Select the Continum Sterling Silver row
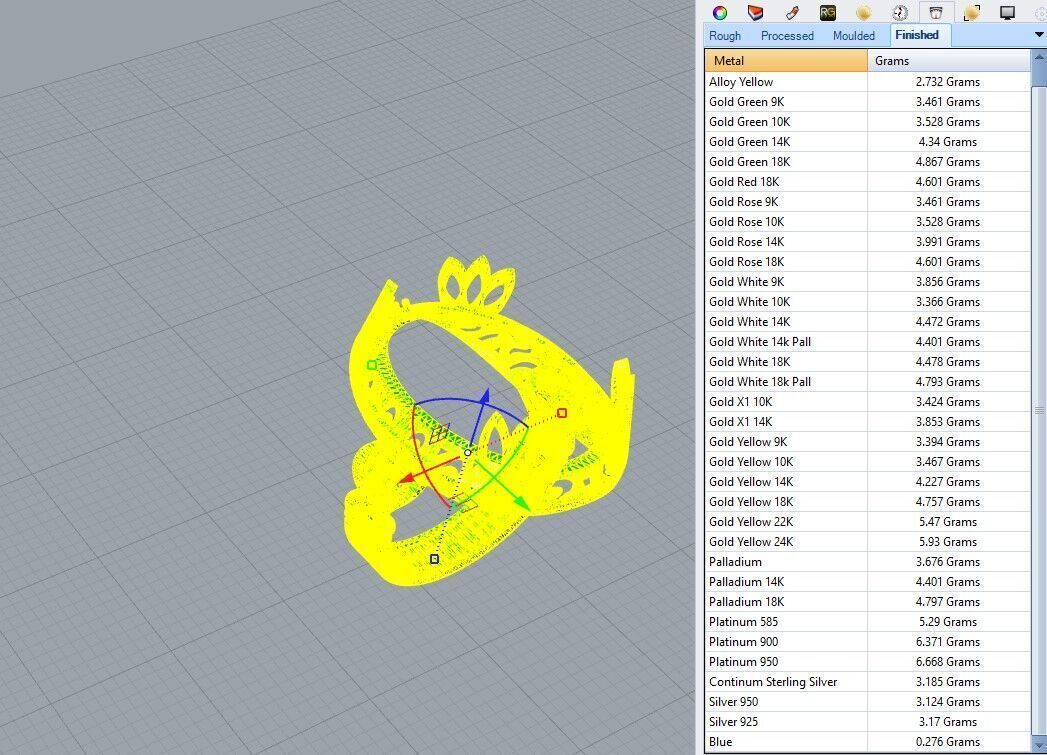Image resolution: width=1047 pixels, height=755 pixels. pyautogui.click(x=867, y=682)
